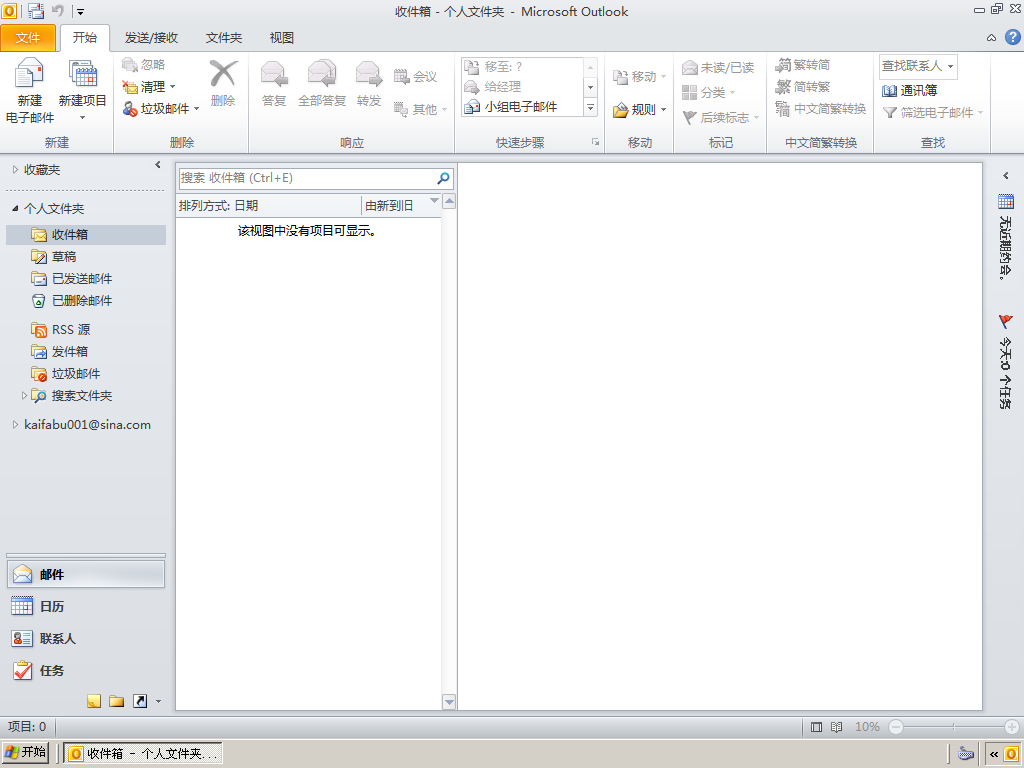This screenshot has width=1024, height=768.
Task: Expand the 收藏夹 favorites section
Action: pos(15,170)
